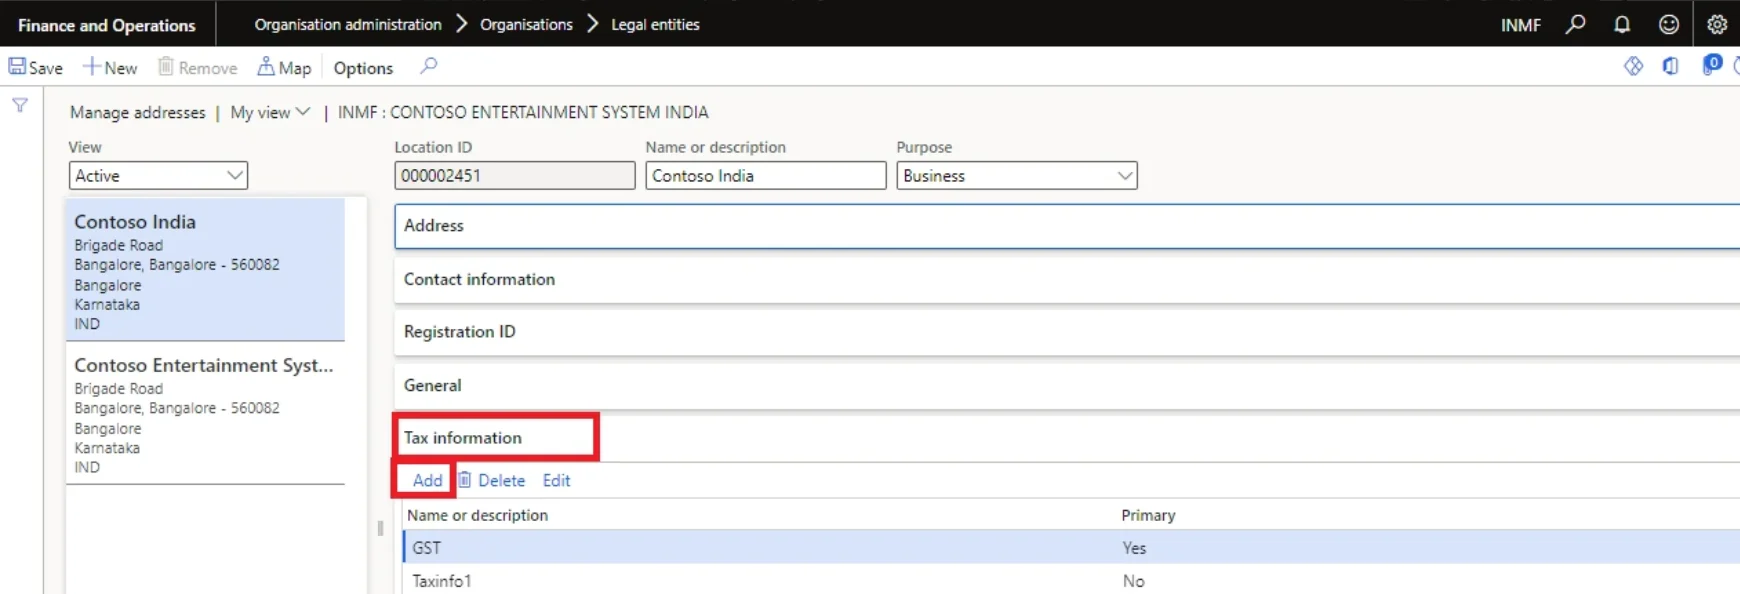Expand the Contact information fast tab
Viewport: 1740px width, 594px height.
(1067, 279)
